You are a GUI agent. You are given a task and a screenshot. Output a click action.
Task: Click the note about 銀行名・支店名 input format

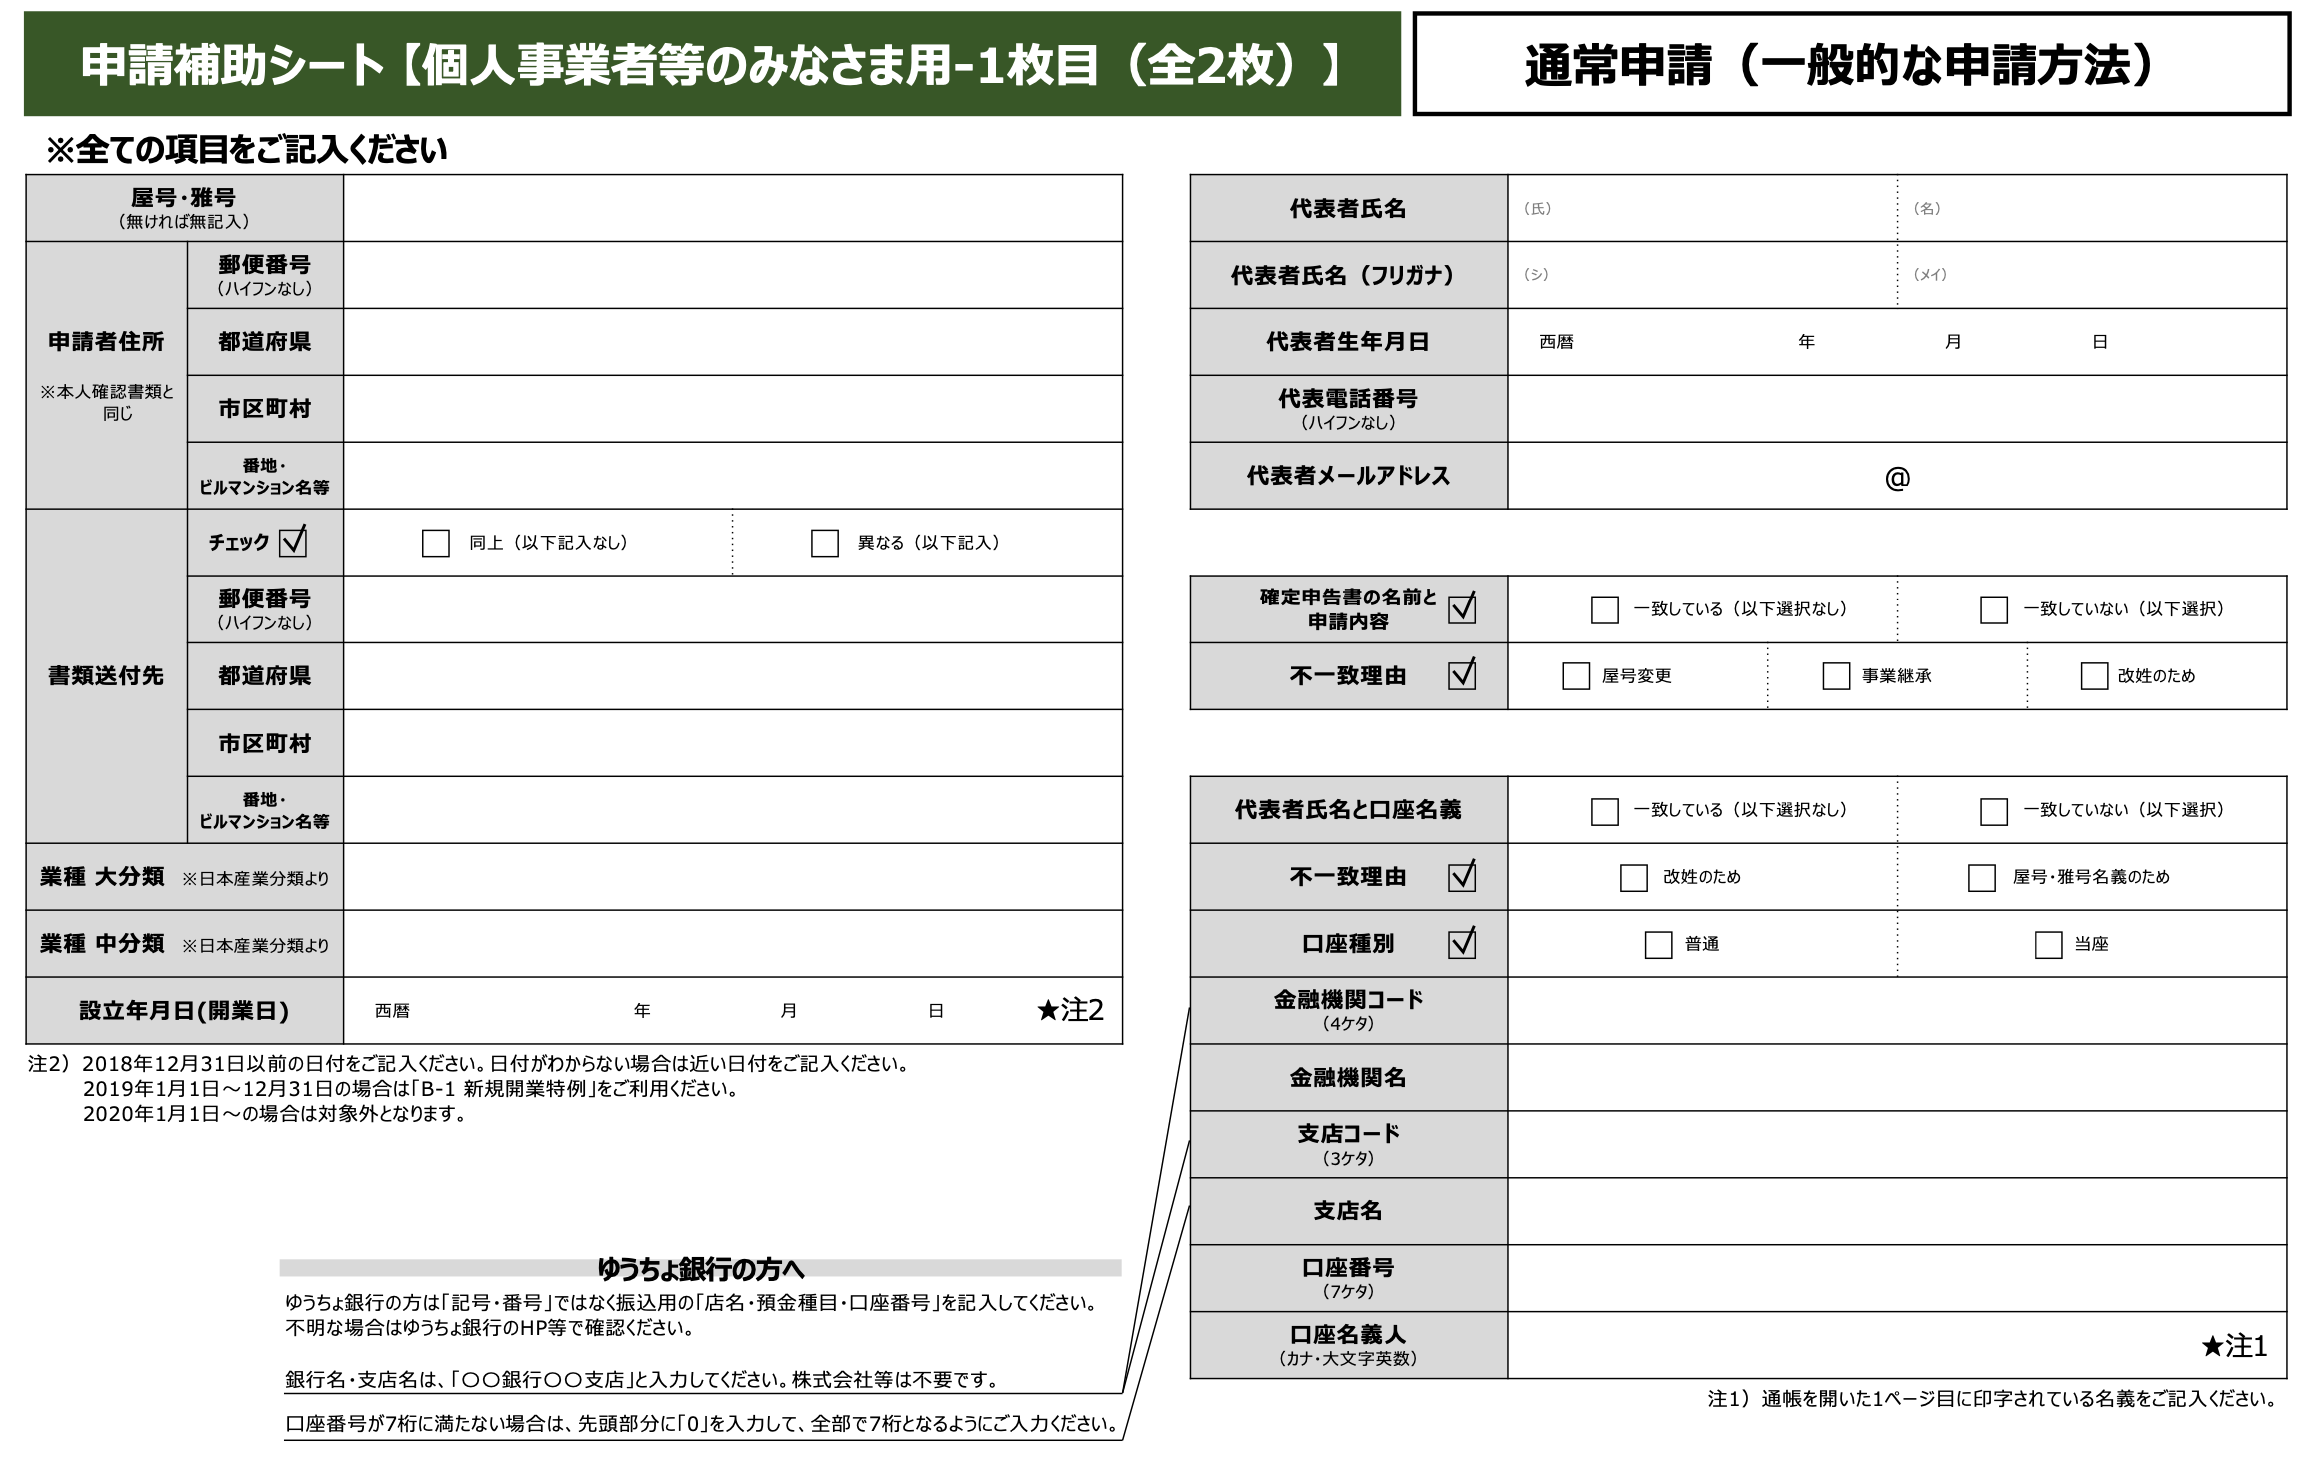pyautogui.click(x=643, y=1380)
